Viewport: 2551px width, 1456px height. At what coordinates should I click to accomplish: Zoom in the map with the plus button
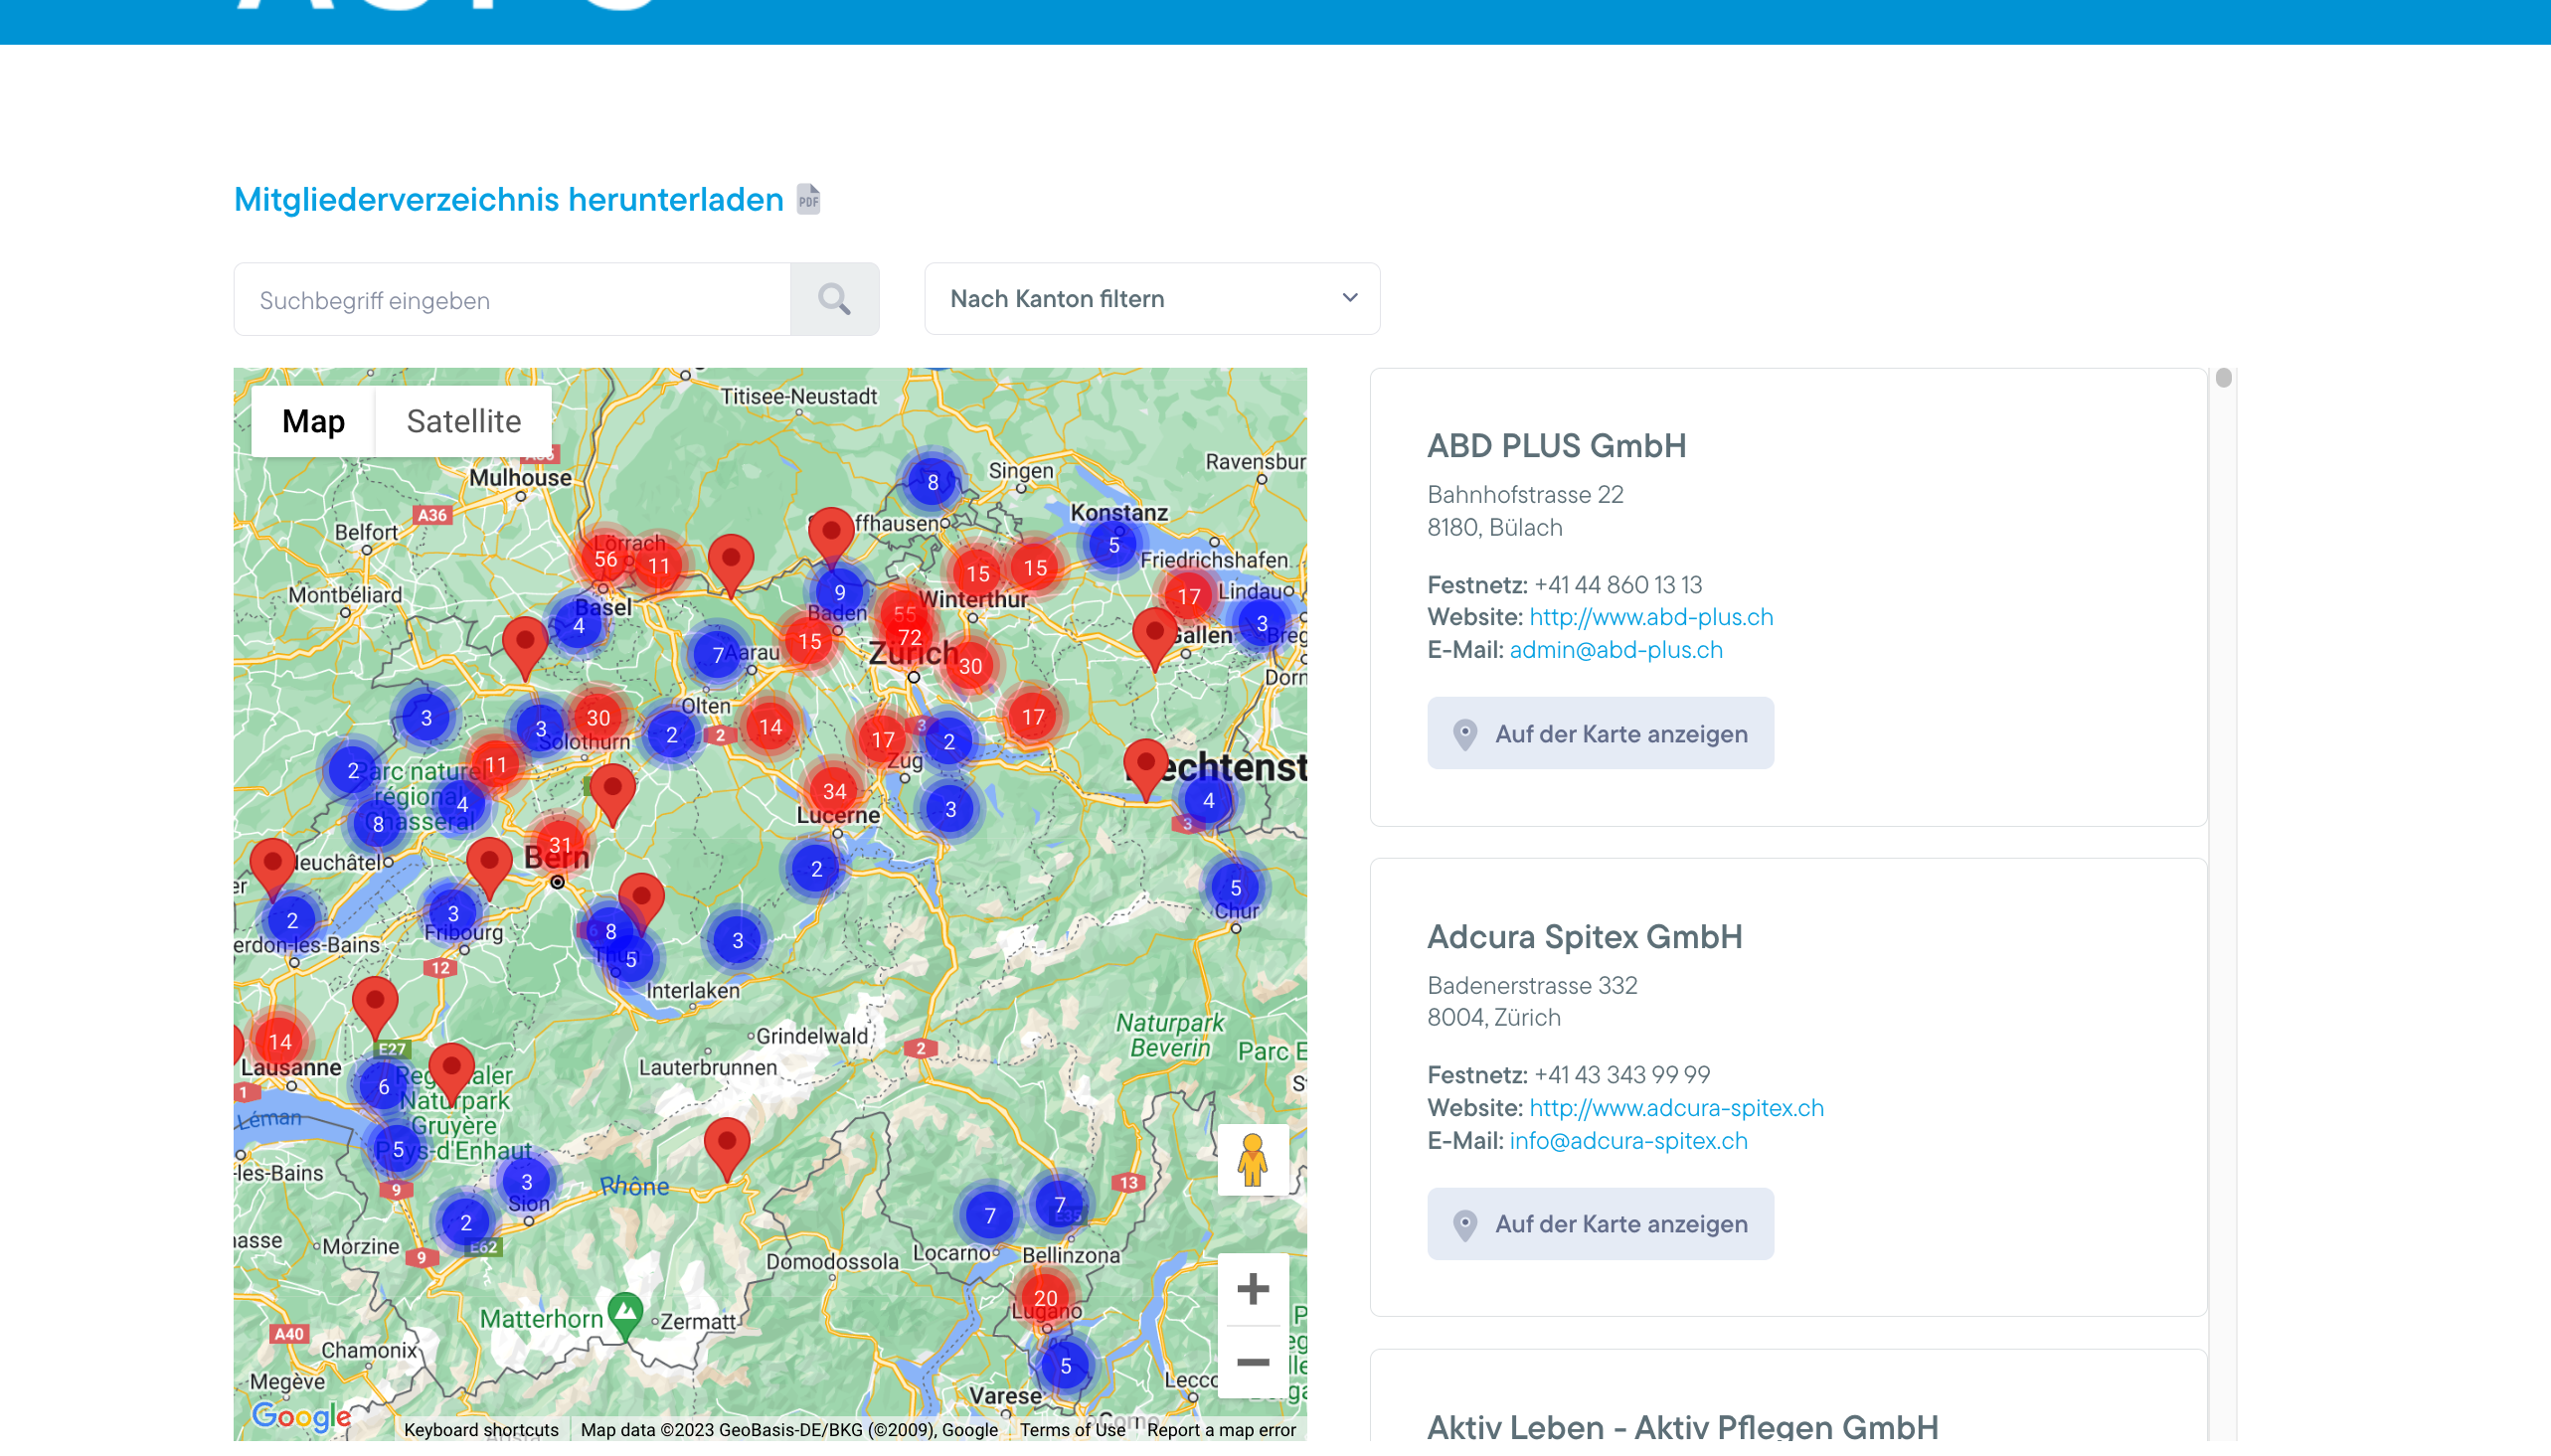point(1252,1289)
